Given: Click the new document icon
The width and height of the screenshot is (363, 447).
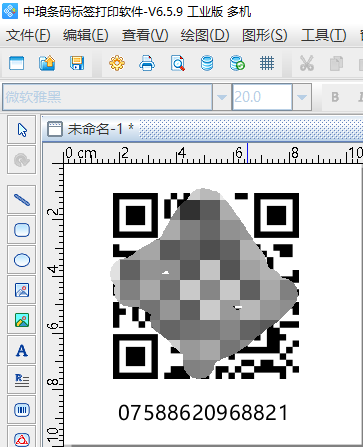Looking at the screenshot, I should point(17,63).
